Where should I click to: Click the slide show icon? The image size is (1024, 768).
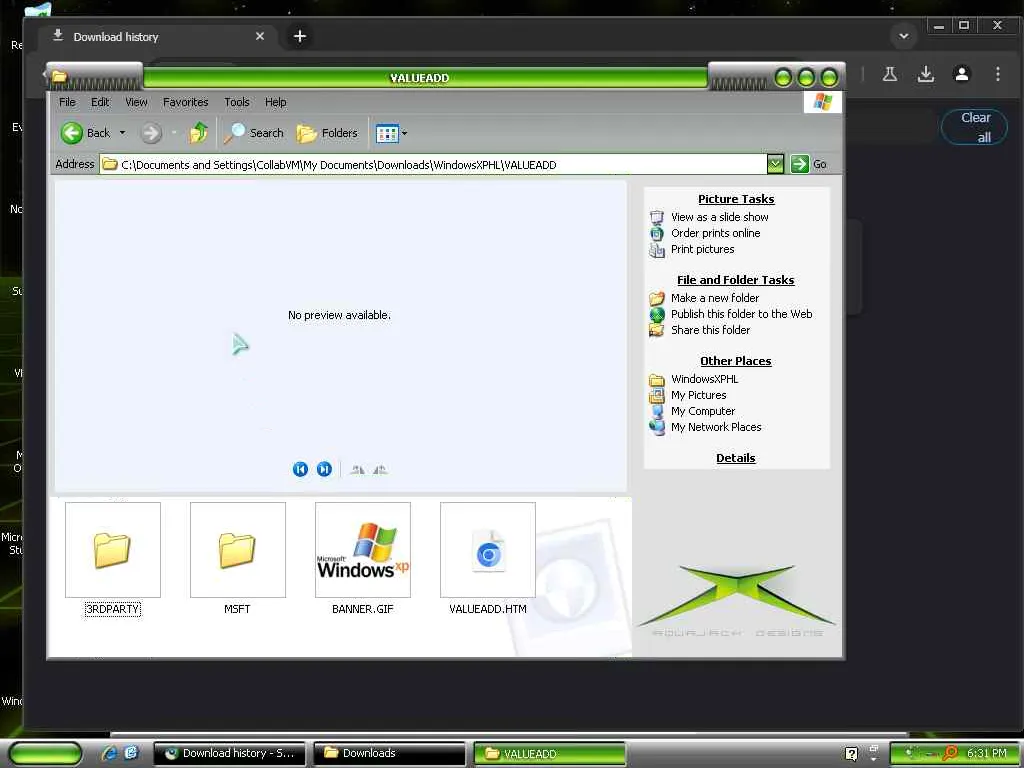[x=657, y=217]
